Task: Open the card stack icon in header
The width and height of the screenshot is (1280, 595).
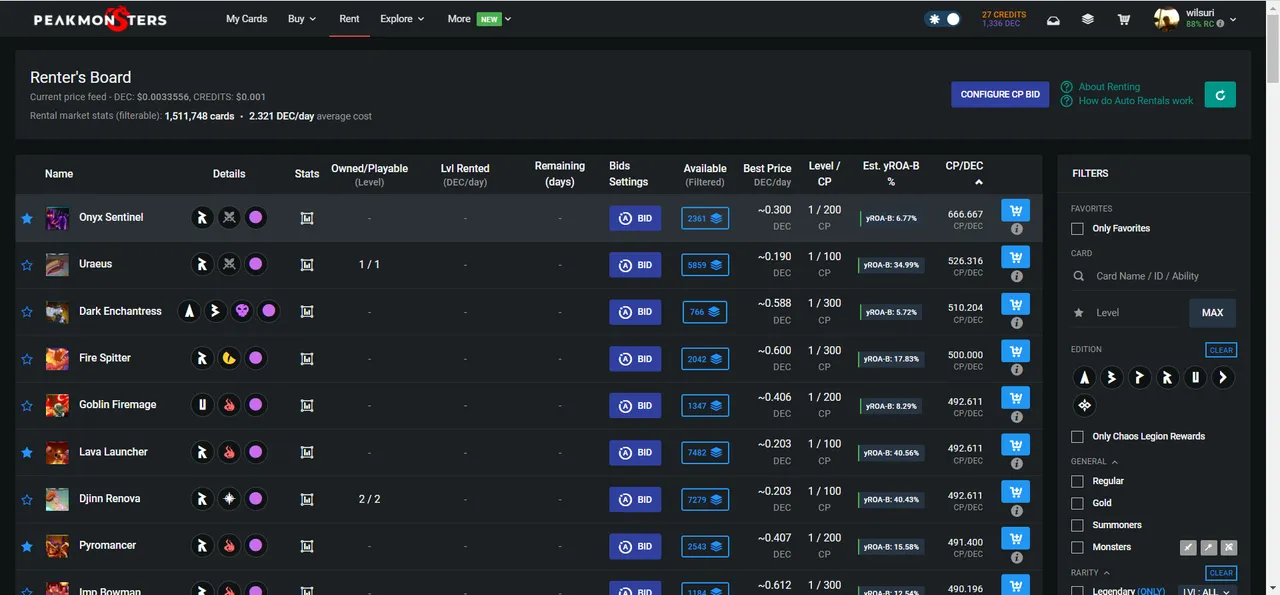Action: [1088, 20]
